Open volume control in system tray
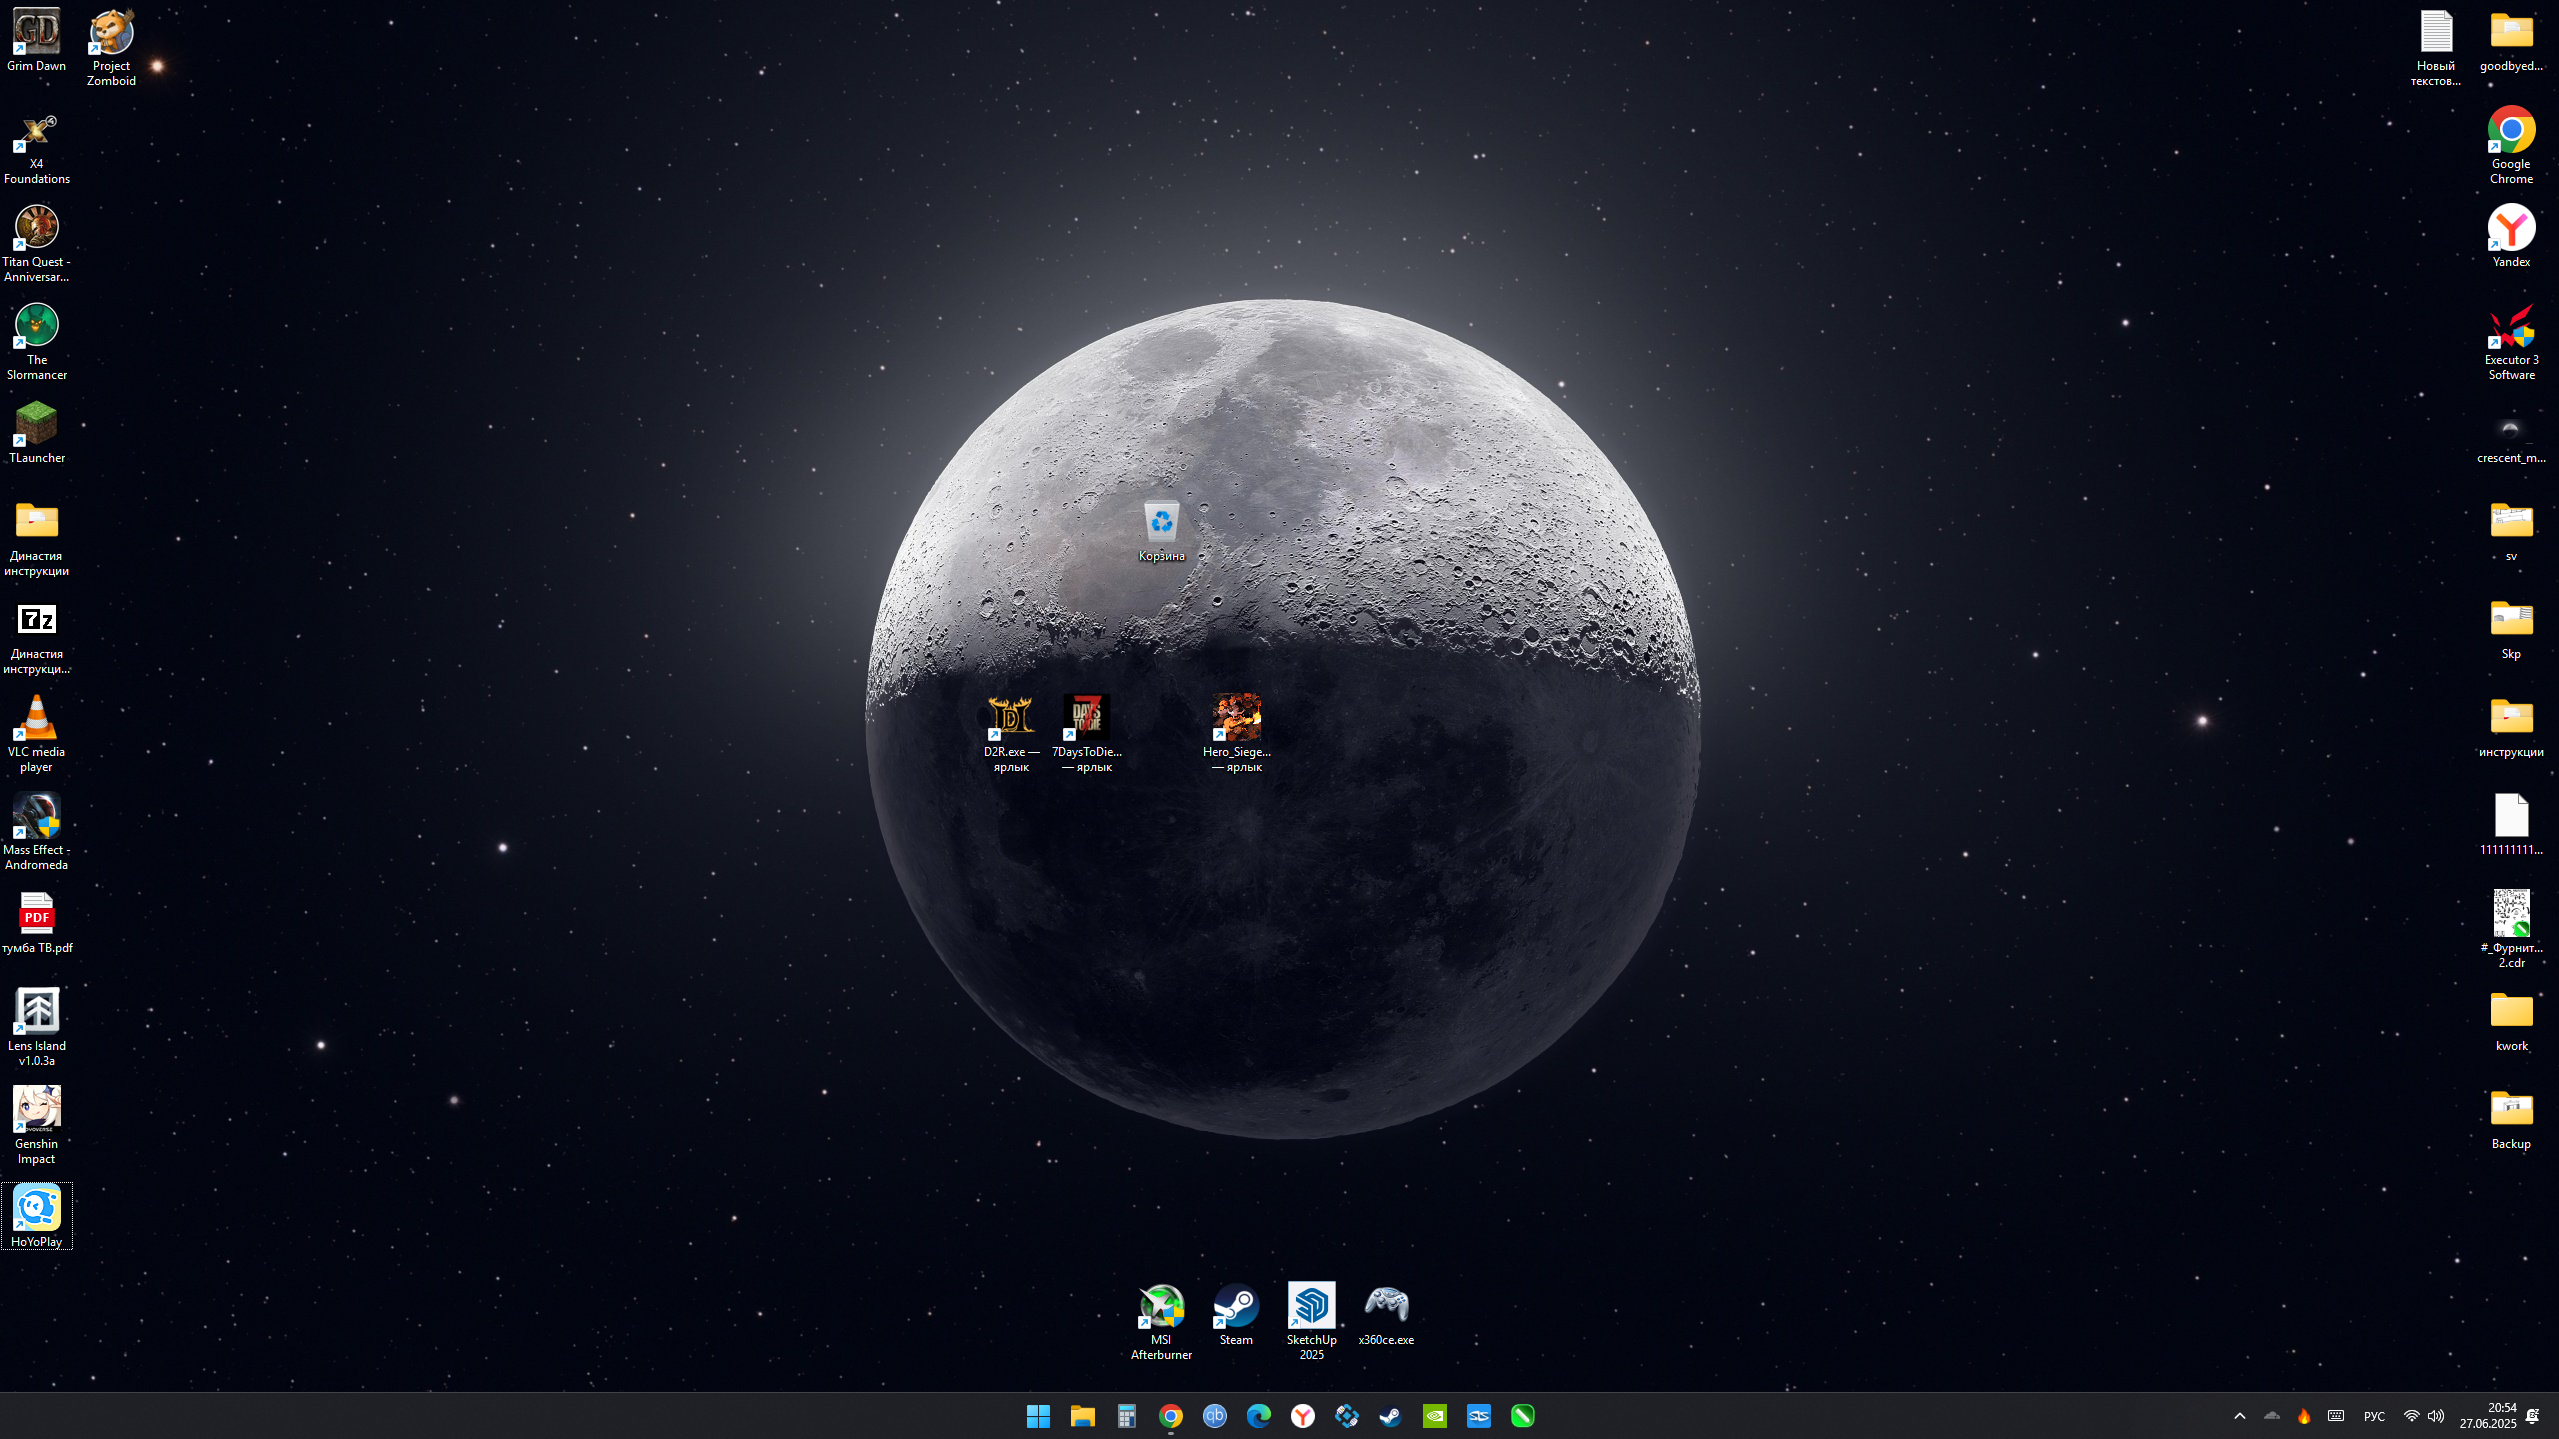Screen dimensions: 2559x1439 2436,1416
